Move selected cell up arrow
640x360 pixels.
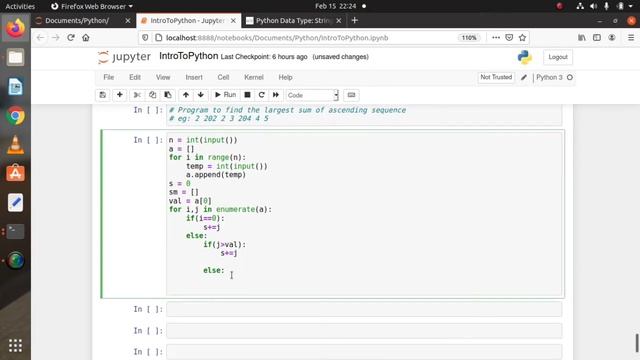pyautogui.click(x=186, y=95)
